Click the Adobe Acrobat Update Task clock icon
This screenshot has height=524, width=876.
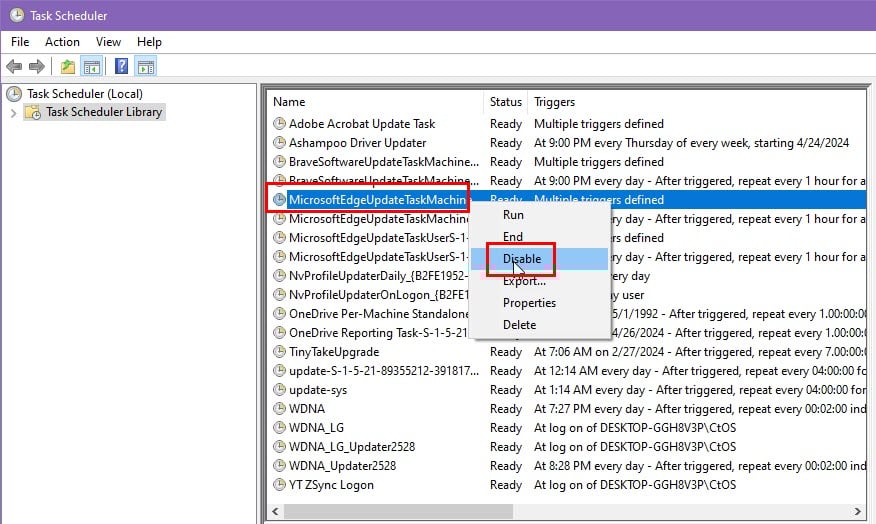(279, 123)
